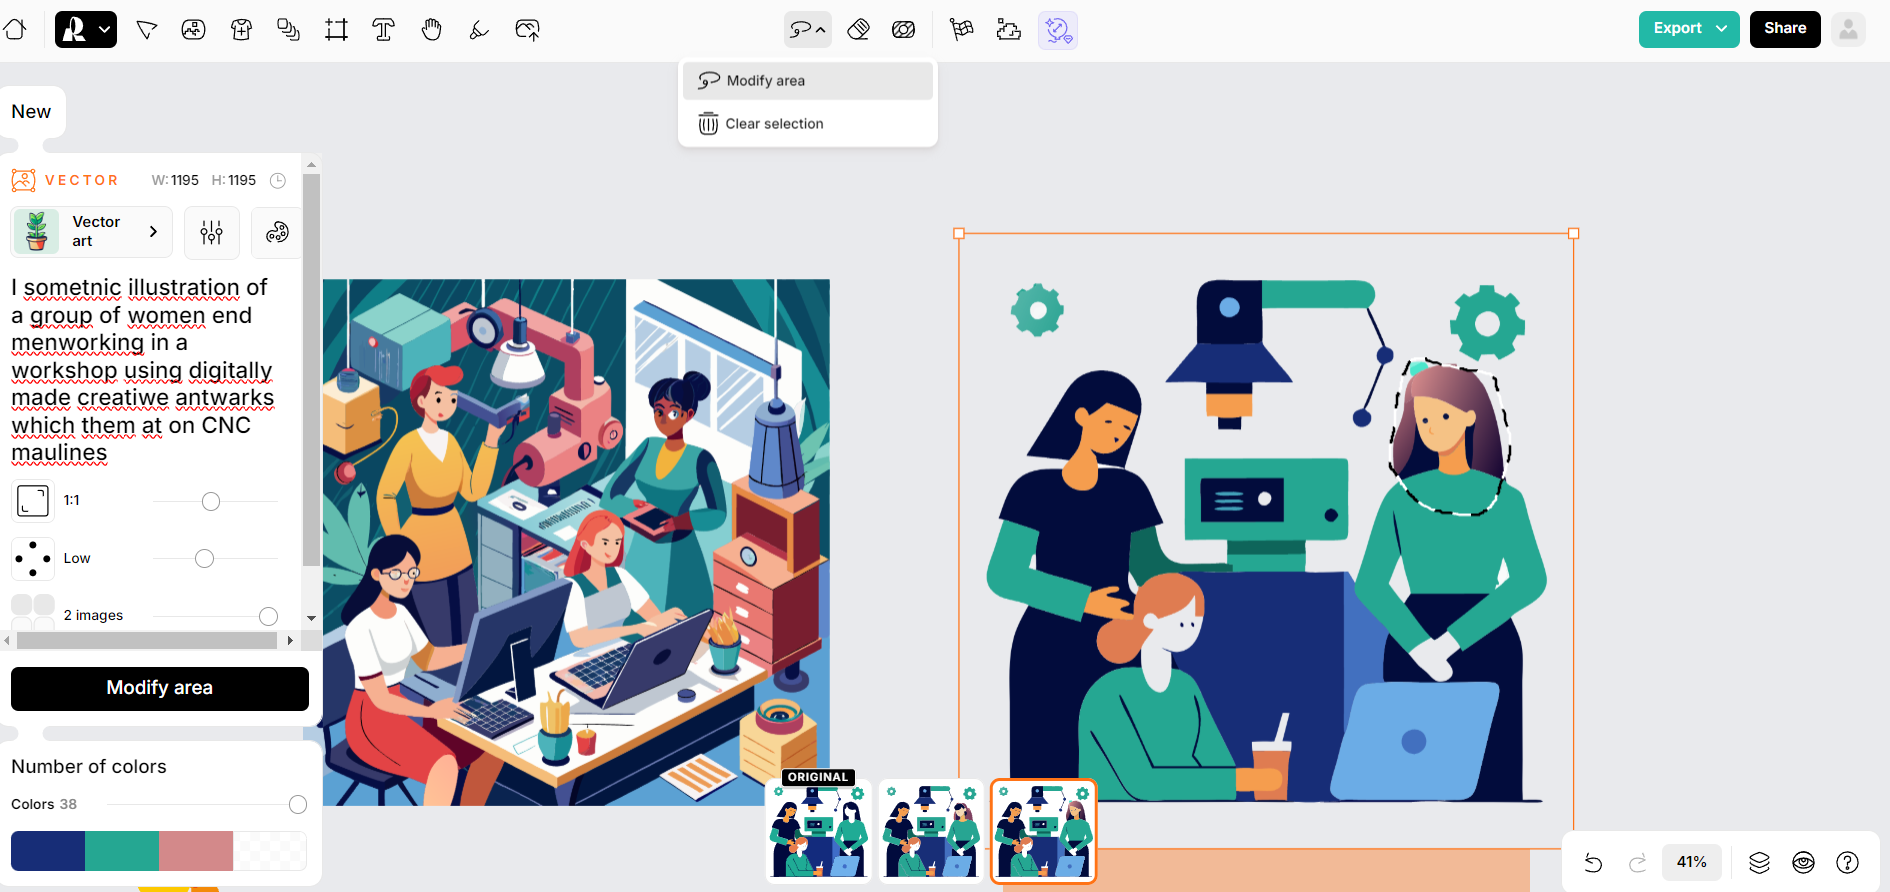1890x892 pixels.
Task: Click the checkered flag vectorize icon
Action: [x=961, y=30]
